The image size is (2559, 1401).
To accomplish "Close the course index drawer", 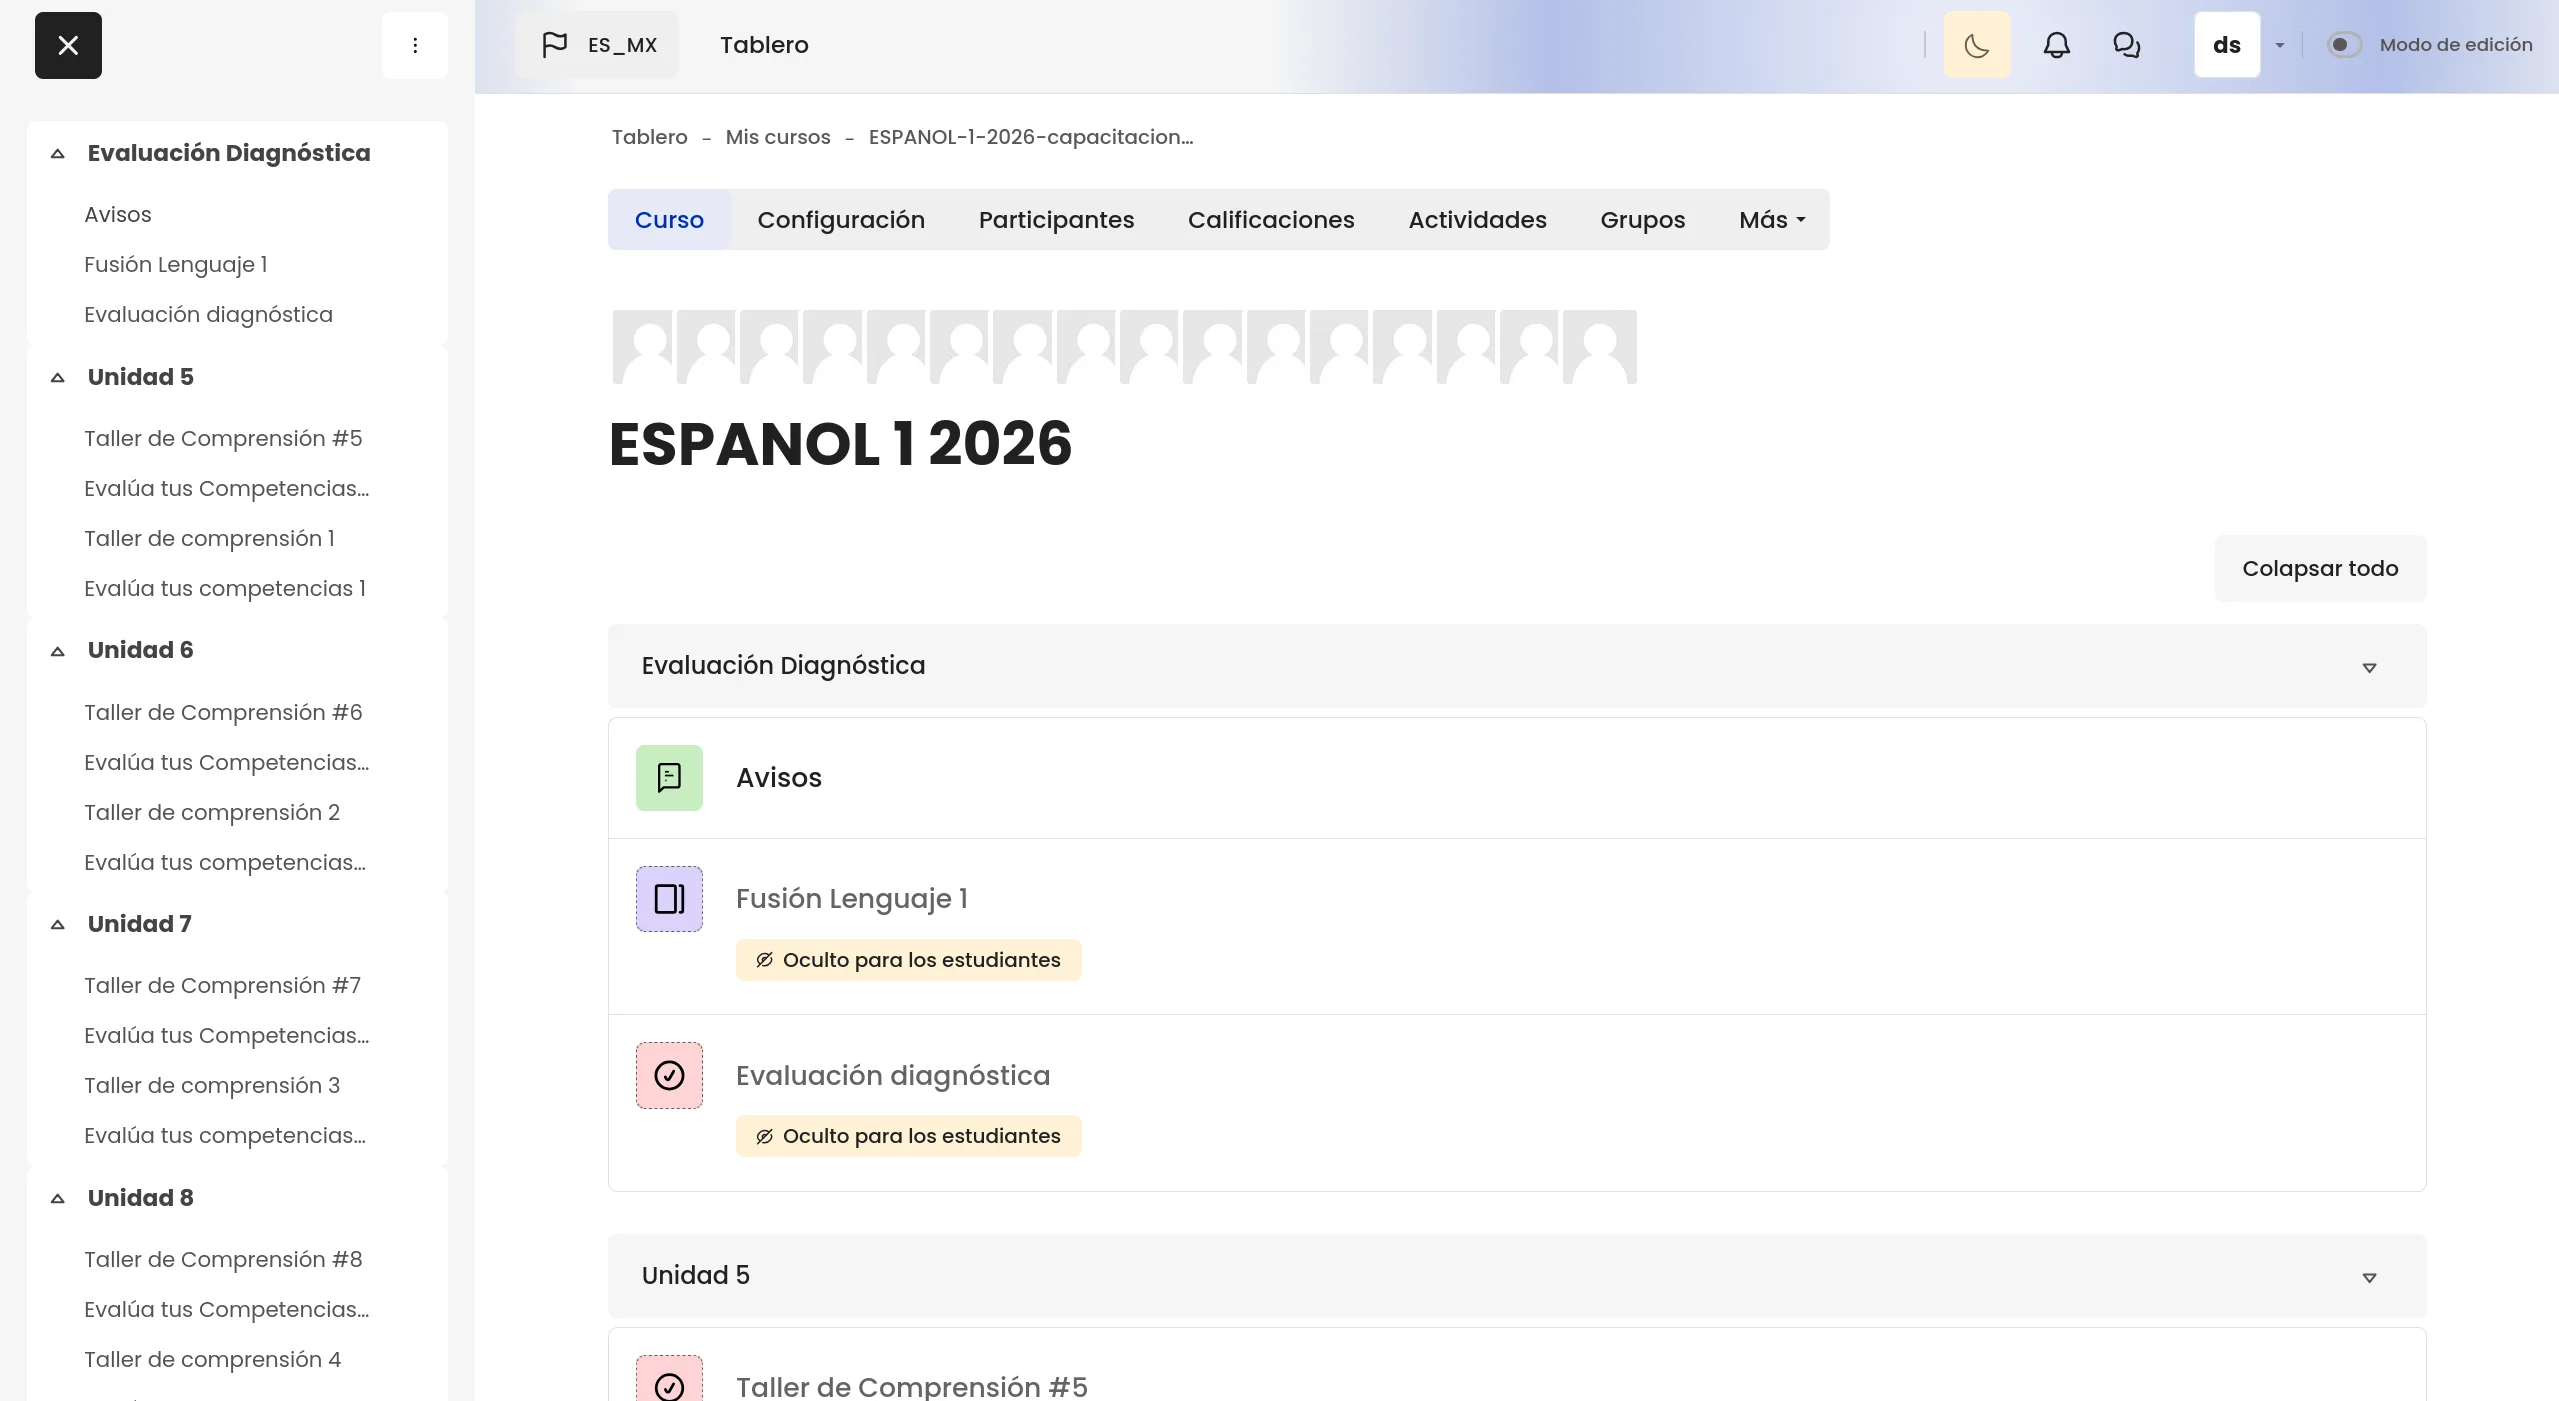I will click(68, 45).
